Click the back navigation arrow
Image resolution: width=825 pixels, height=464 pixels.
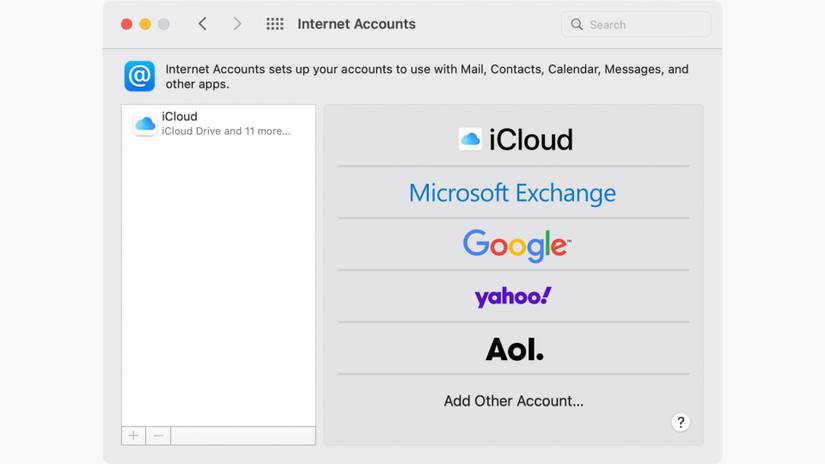203,24
